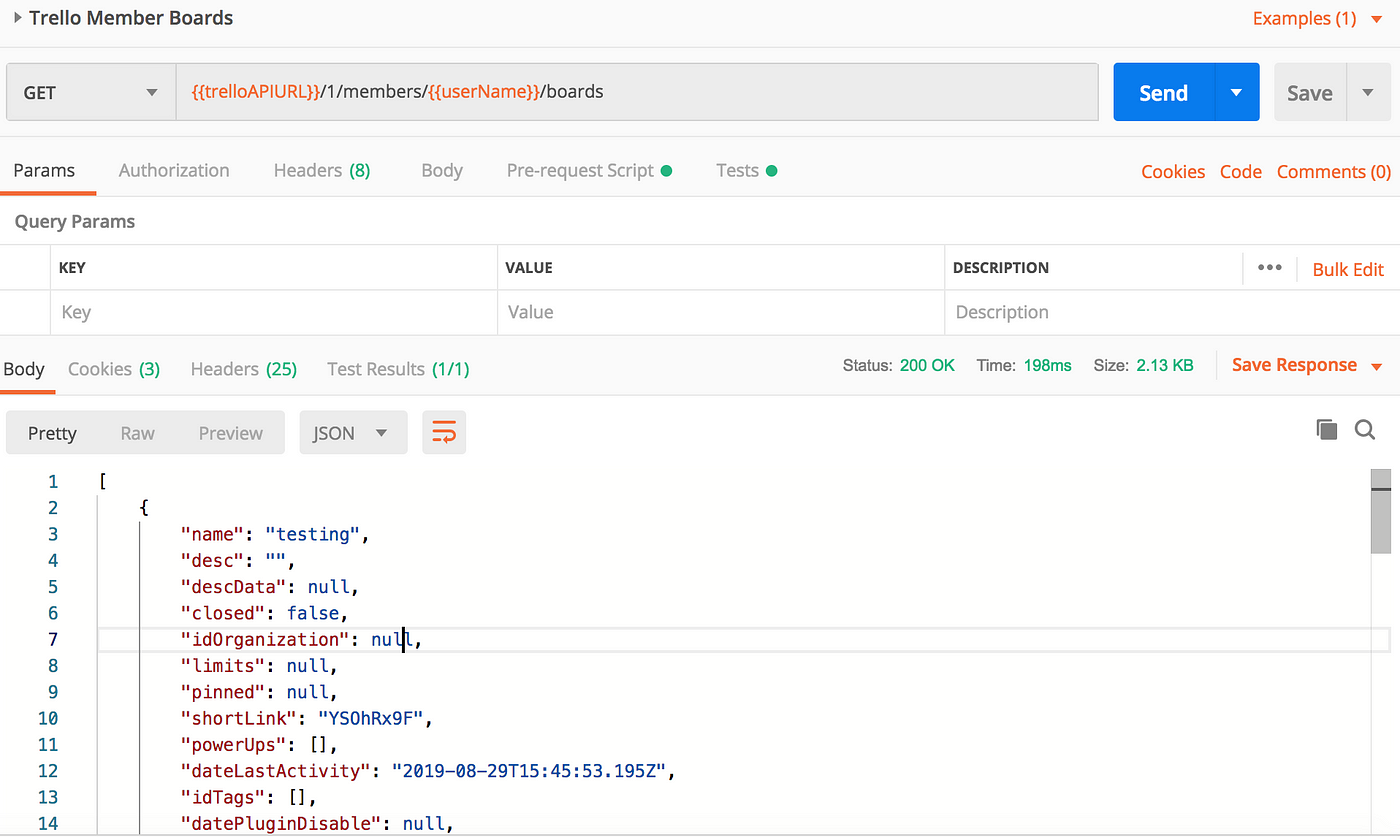
Task: Open the Code link
Action: 1241,171
